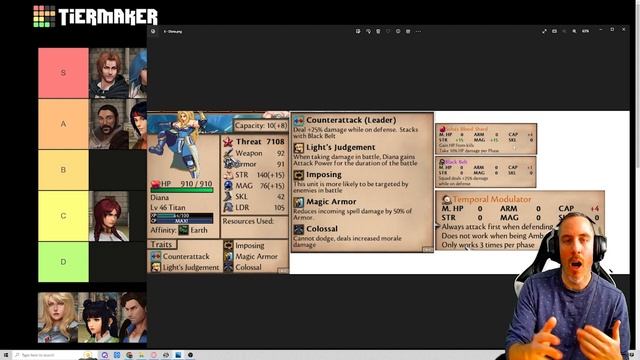
Task: Select the red-haired woman portrait in C tier
Action: click(x=109, y=216)
